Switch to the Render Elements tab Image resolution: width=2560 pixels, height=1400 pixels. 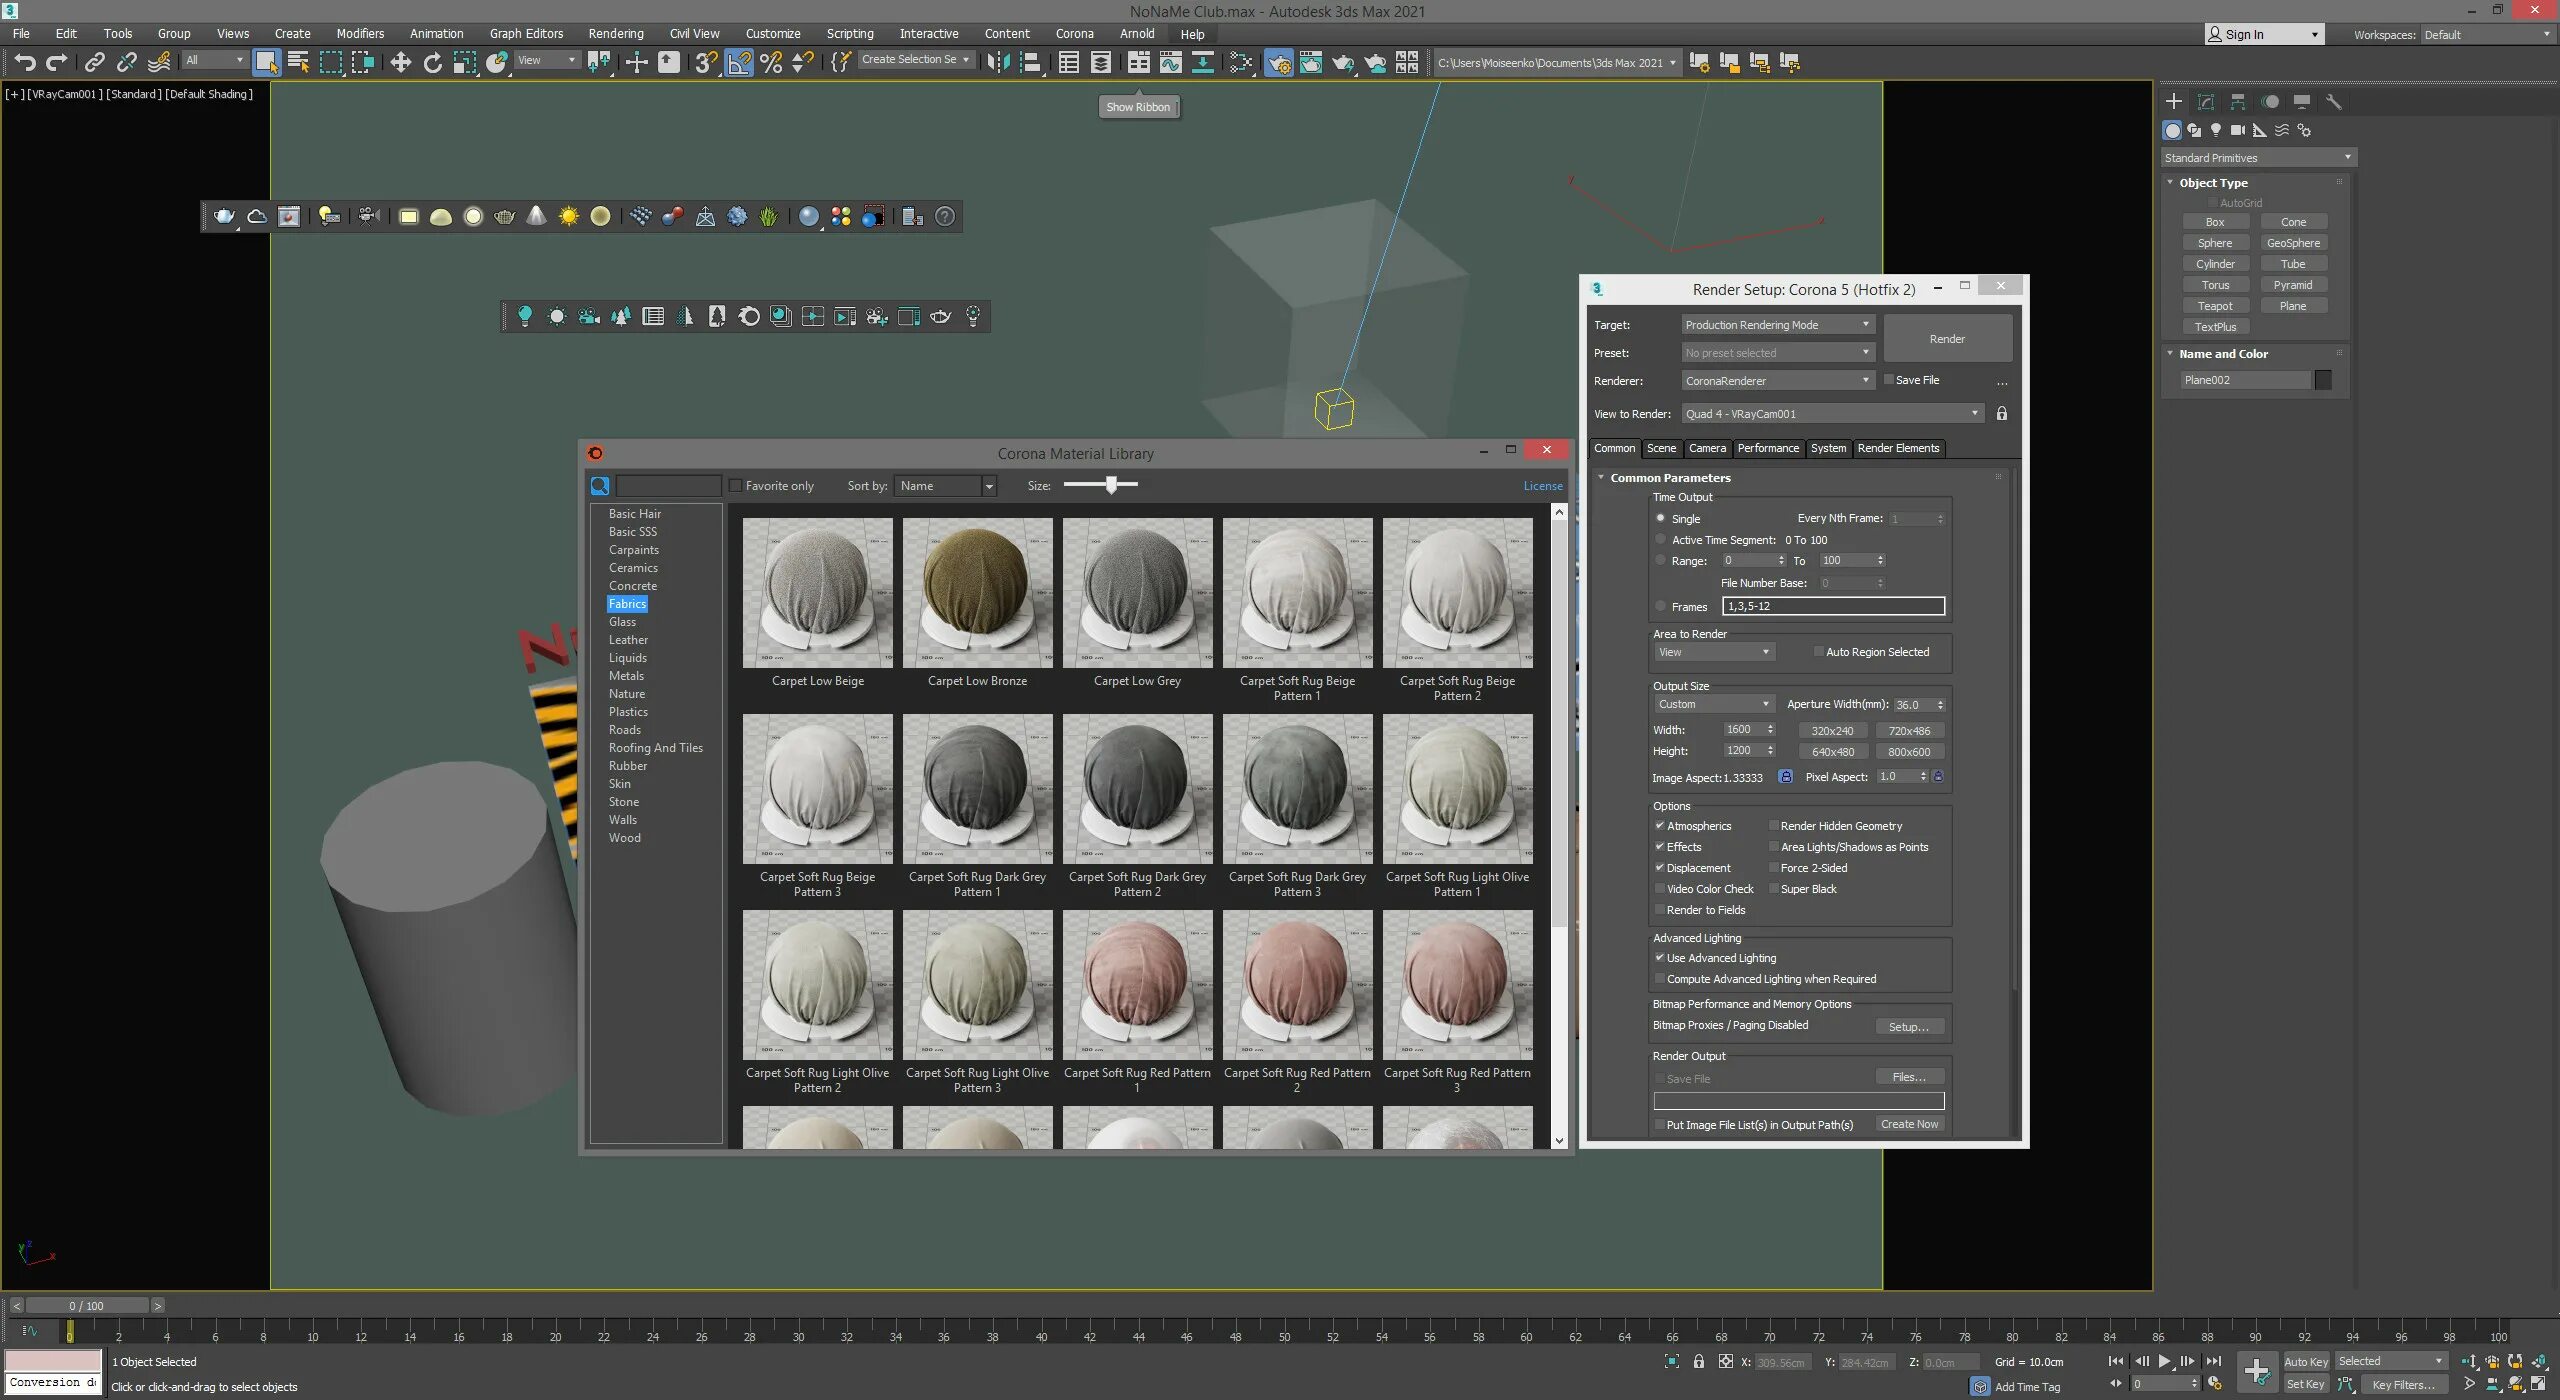[x=1897, y=448]
